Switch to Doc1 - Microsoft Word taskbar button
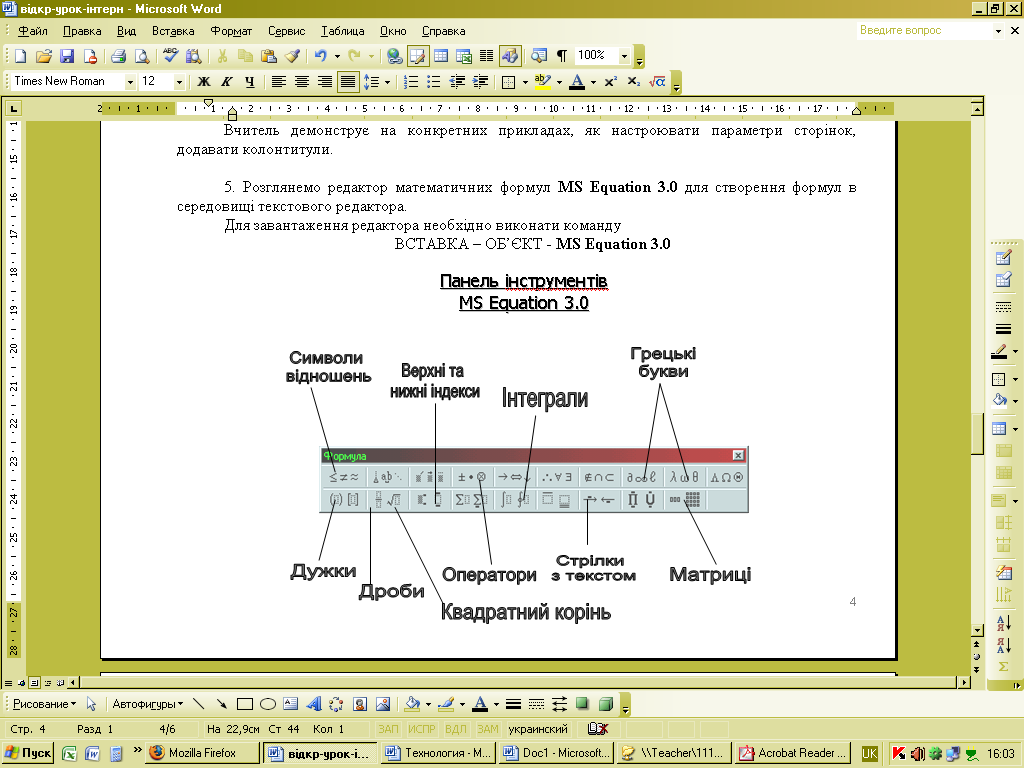This screenshot has height=768, width=1024. (x=556, y=753)
